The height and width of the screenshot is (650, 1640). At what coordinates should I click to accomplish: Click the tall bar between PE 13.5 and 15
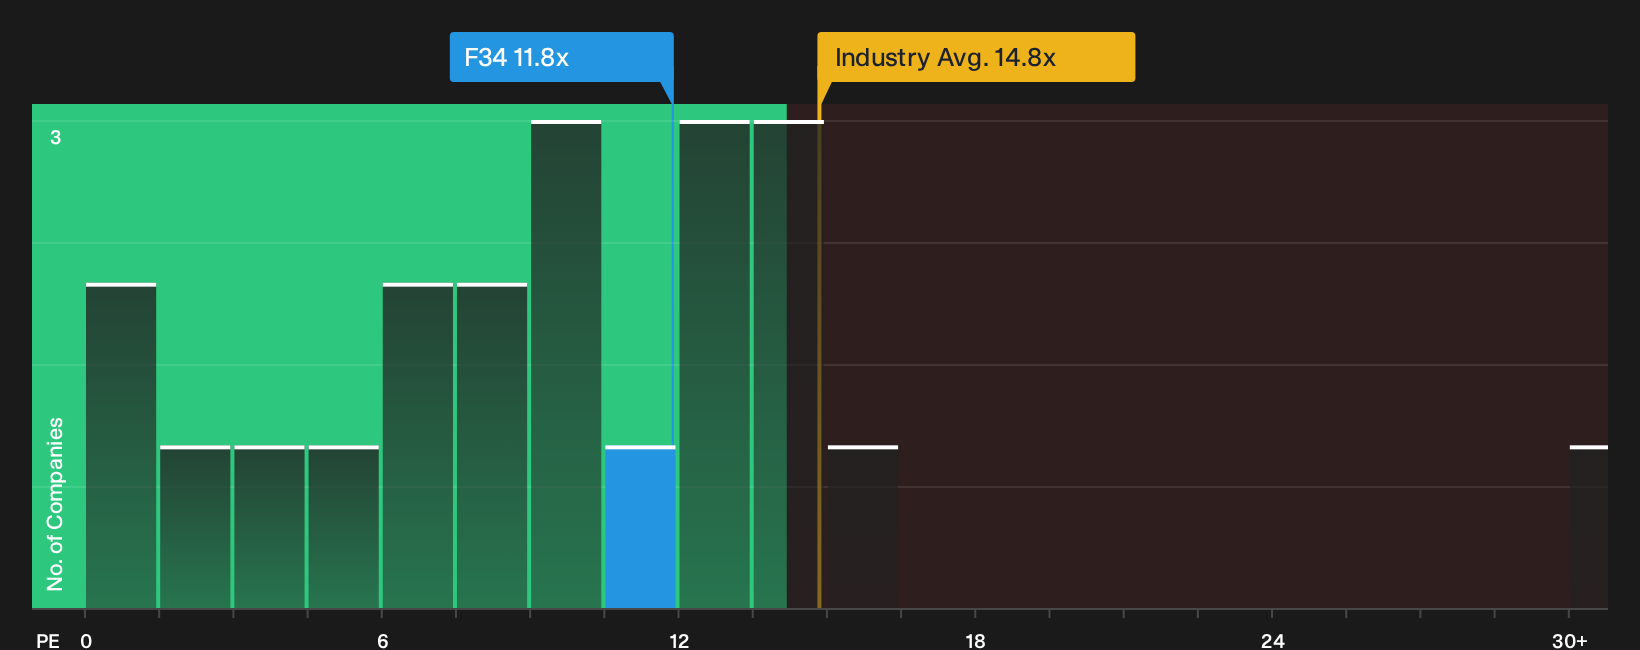(x=788, y=364)
